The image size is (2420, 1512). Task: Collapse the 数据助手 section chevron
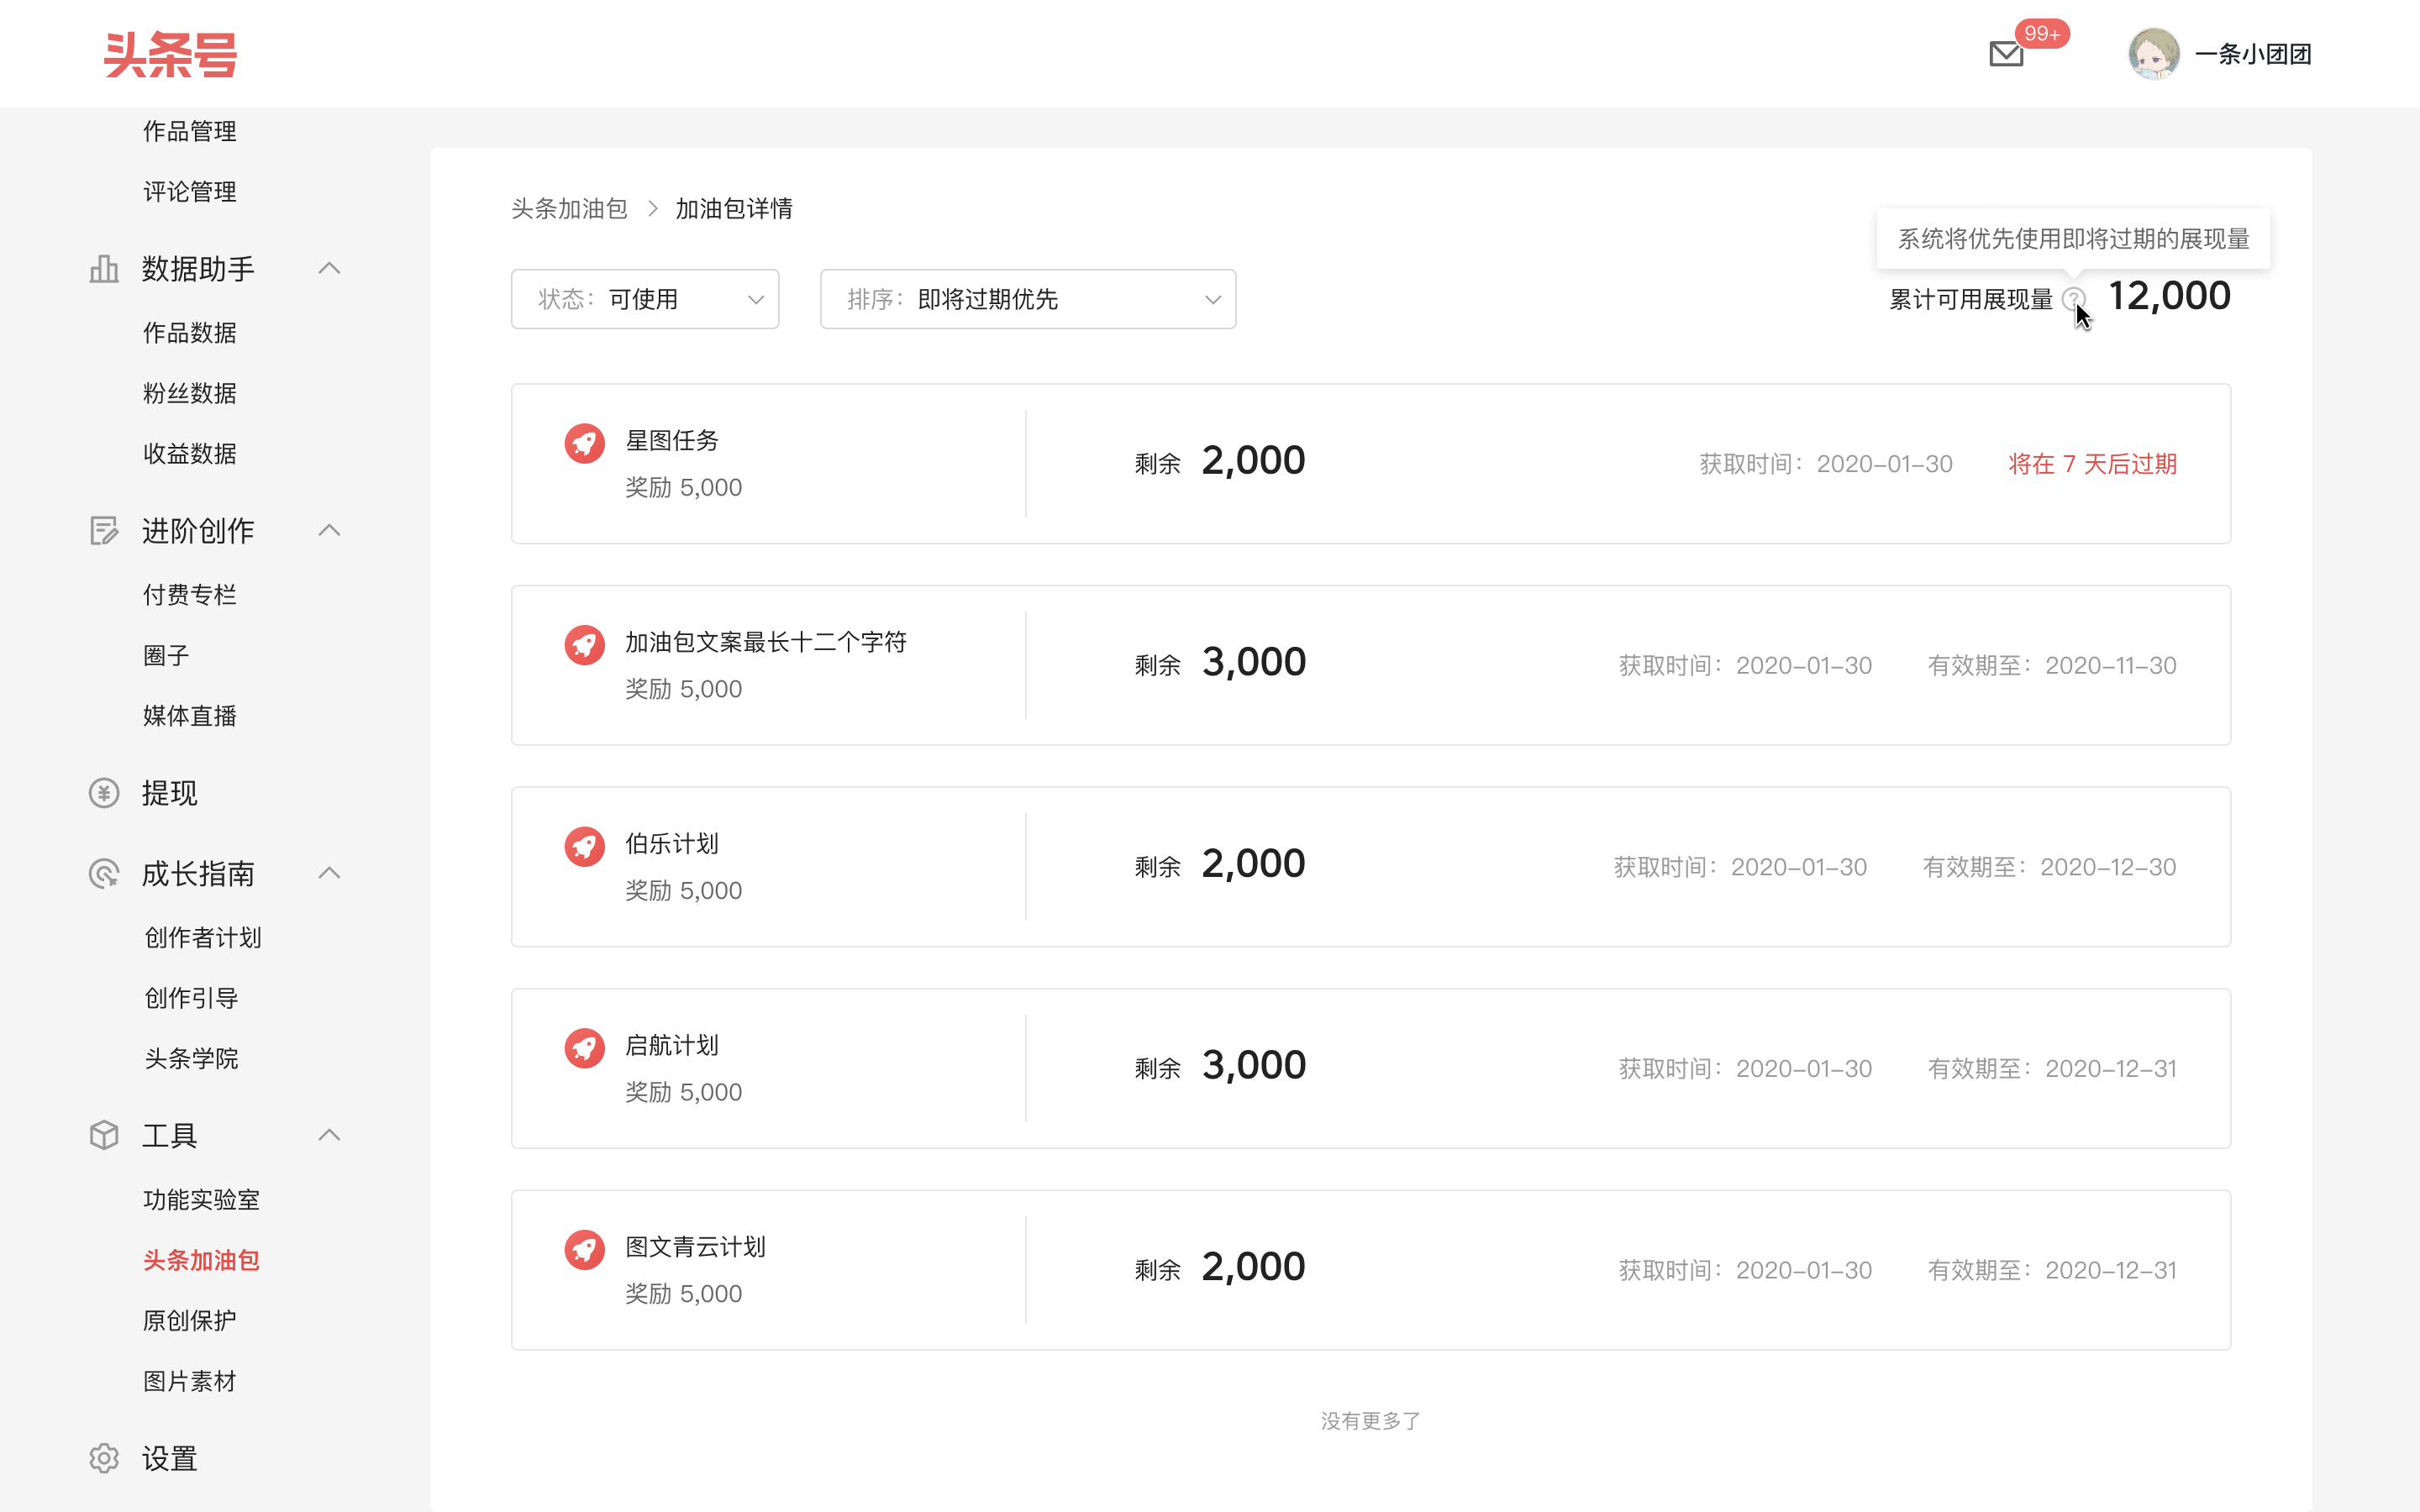[329, 268]
